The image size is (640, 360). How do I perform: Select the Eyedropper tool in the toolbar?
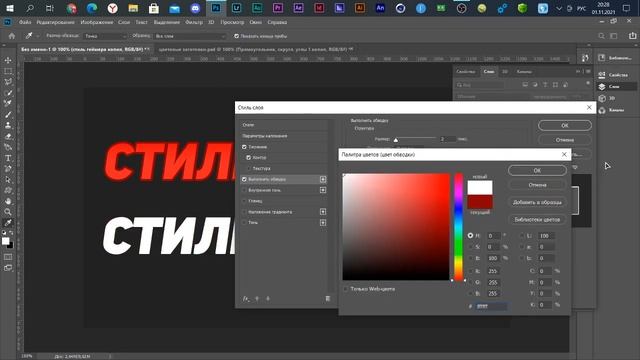(8, 223)
